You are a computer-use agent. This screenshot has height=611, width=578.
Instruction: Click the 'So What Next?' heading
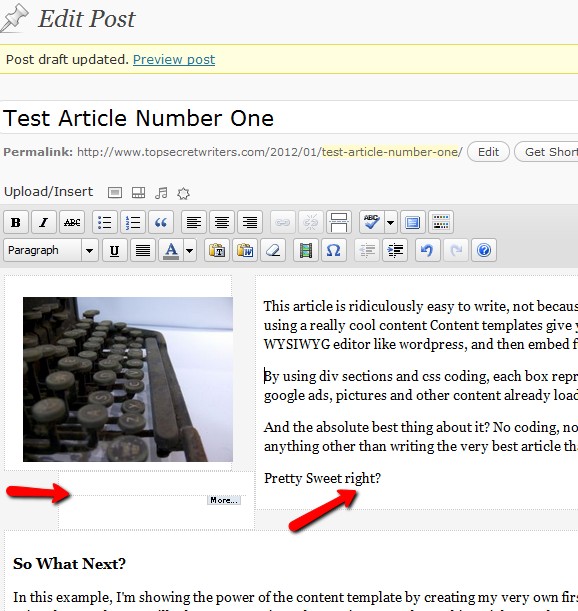click(x=69, y=563)
